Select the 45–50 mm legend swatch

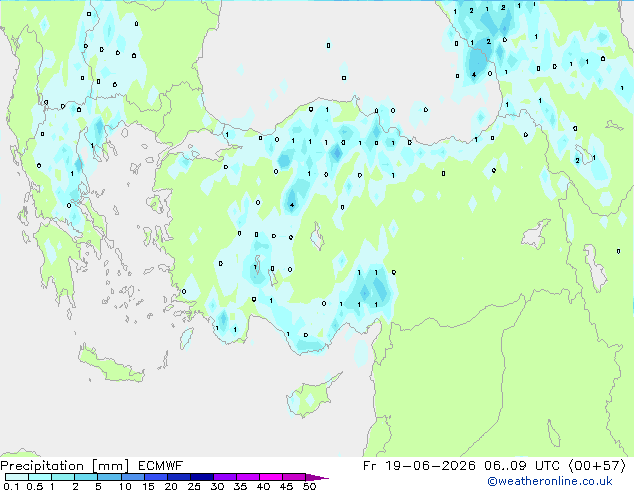(294, 477)
